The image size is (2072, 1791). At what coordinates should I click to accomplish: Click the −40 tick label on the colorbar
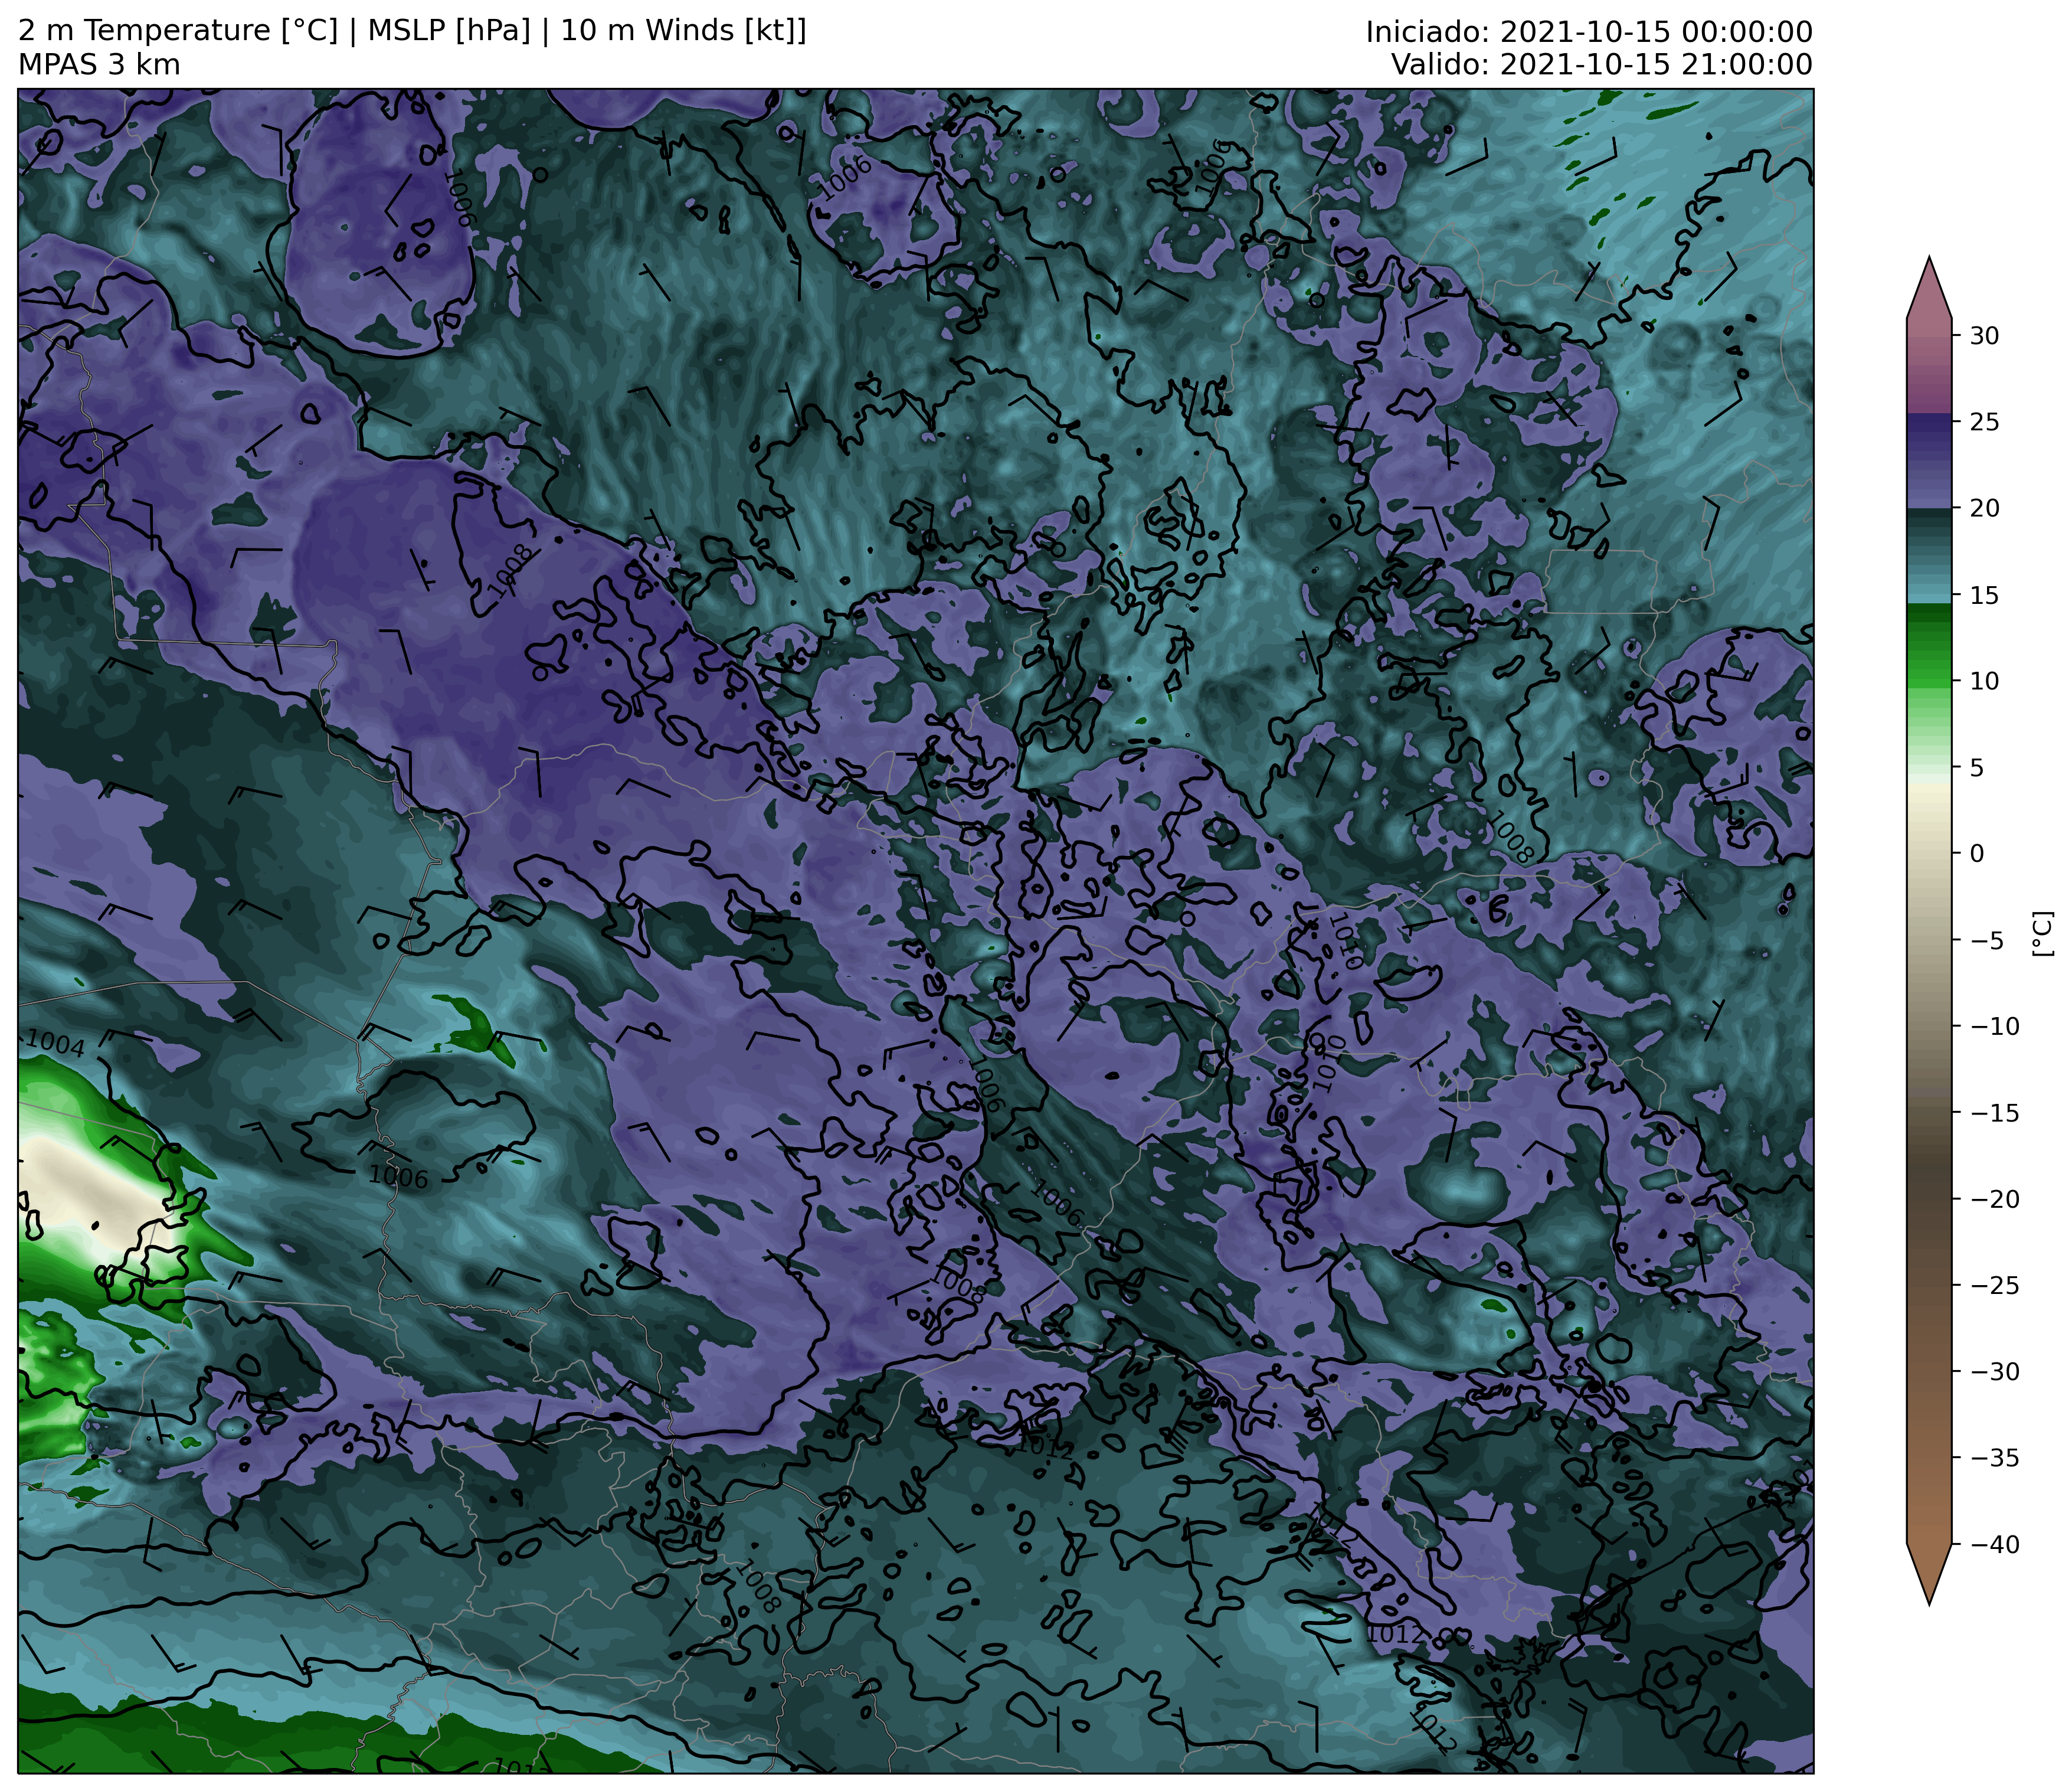tap(1994, 1545)
